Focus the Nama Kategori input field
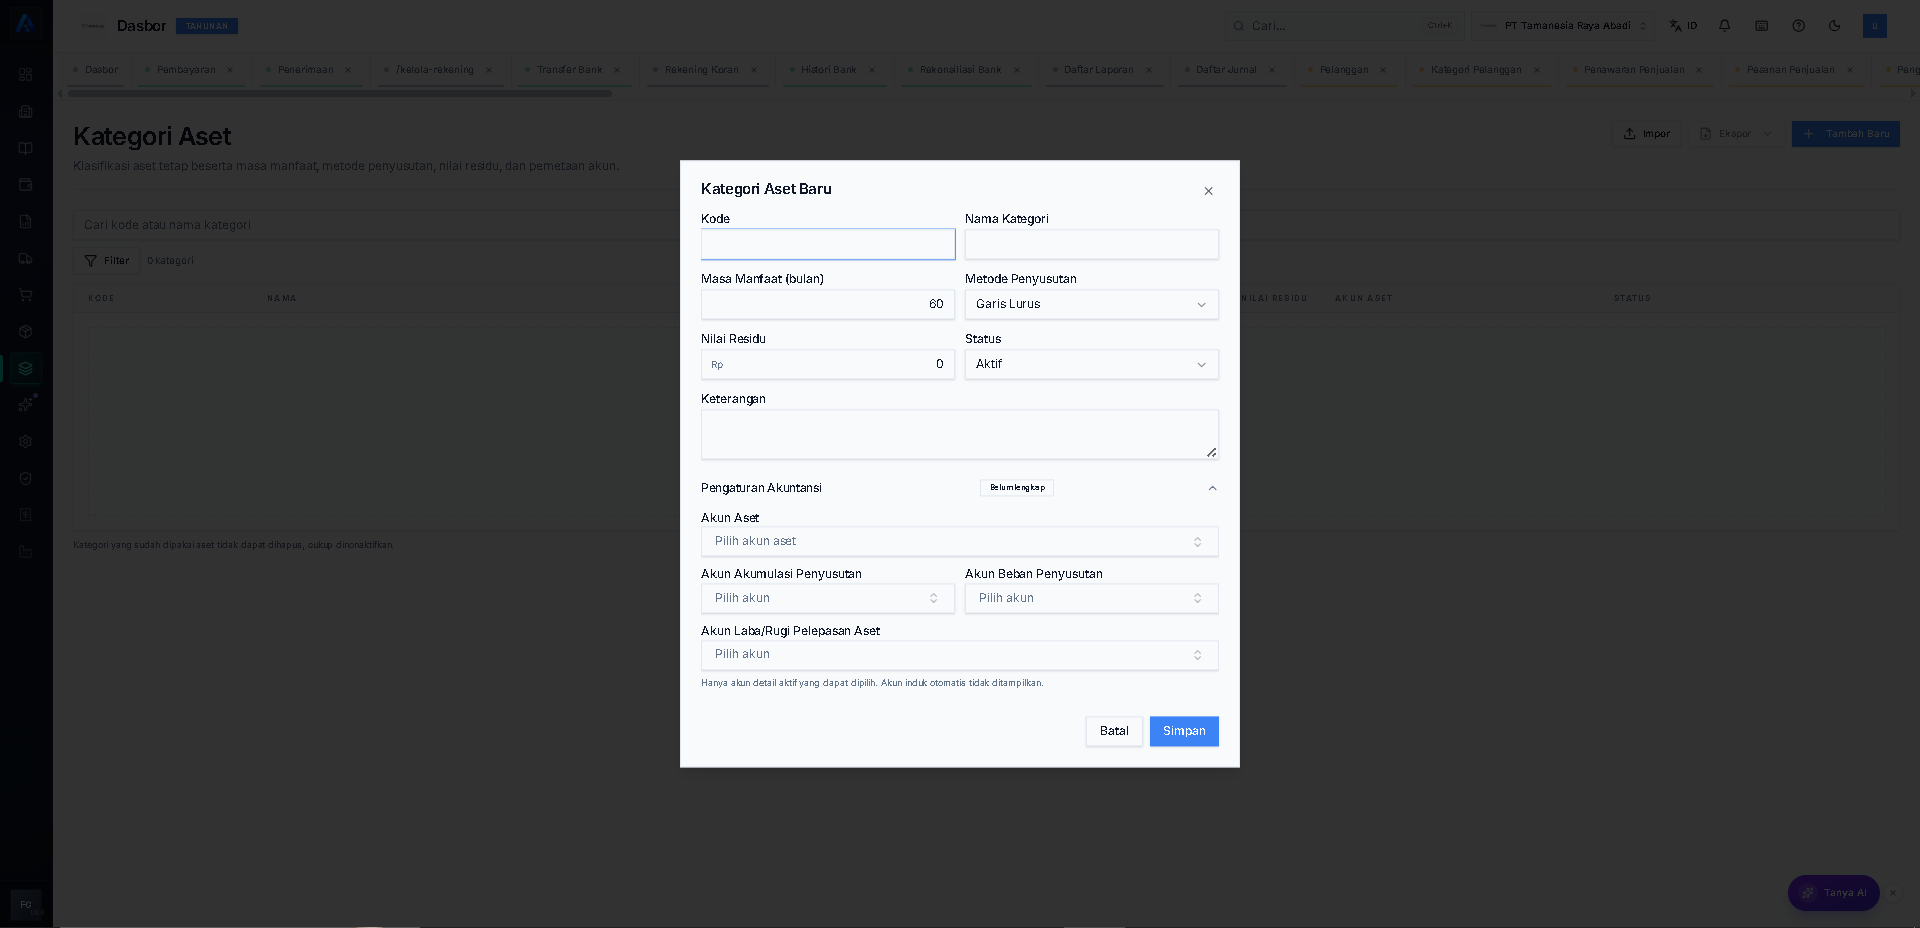1920x928 pixels. click(1092, 244)
